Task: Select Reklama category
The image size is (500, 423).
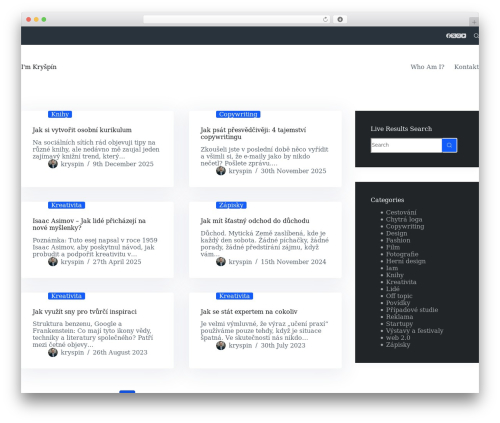Action: (399, 317)
